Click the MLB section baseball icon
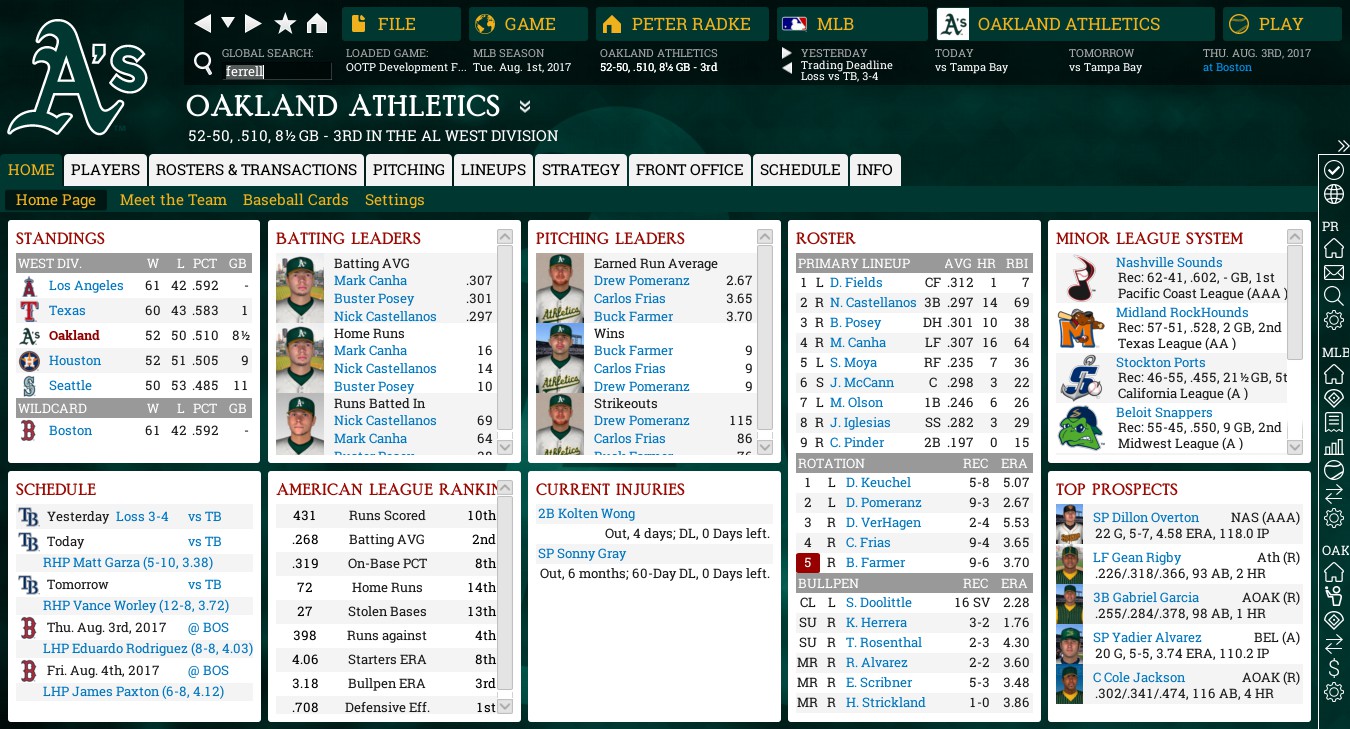 1333,470
